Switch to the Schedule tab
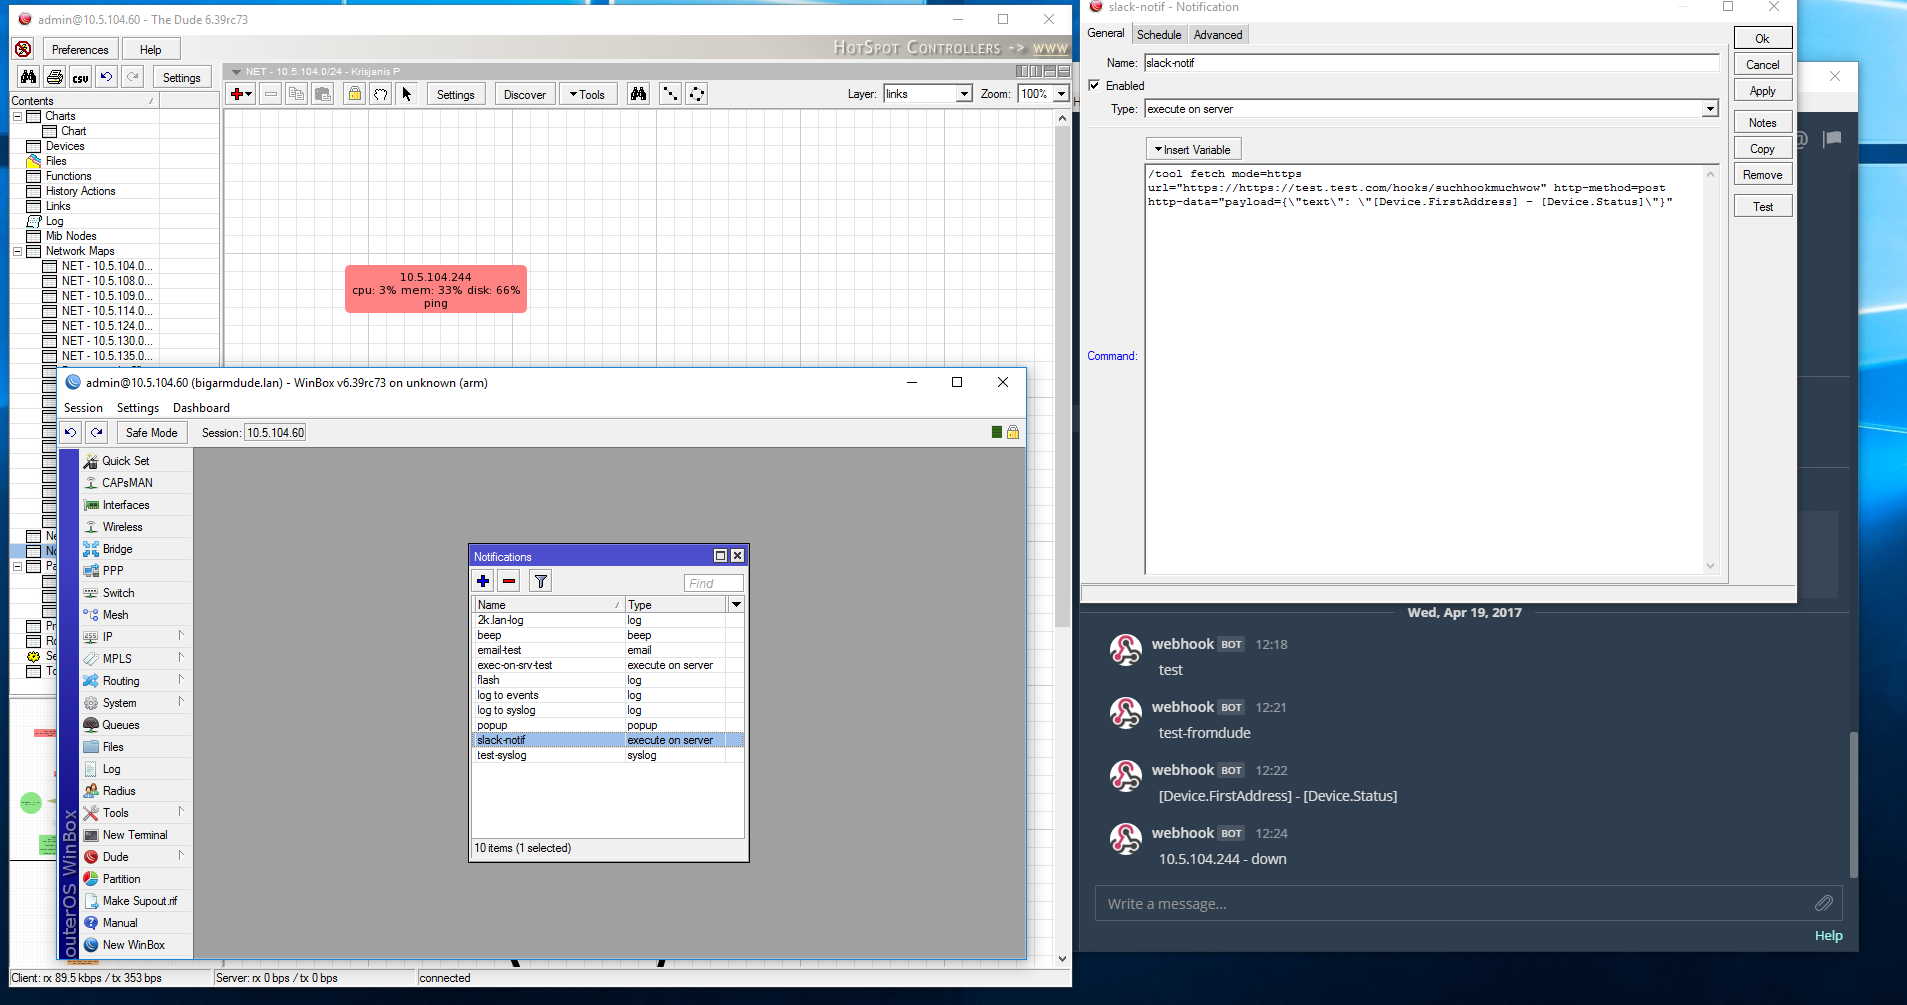Viewport: 1907px width, 1005px height. click(1159, 34)
